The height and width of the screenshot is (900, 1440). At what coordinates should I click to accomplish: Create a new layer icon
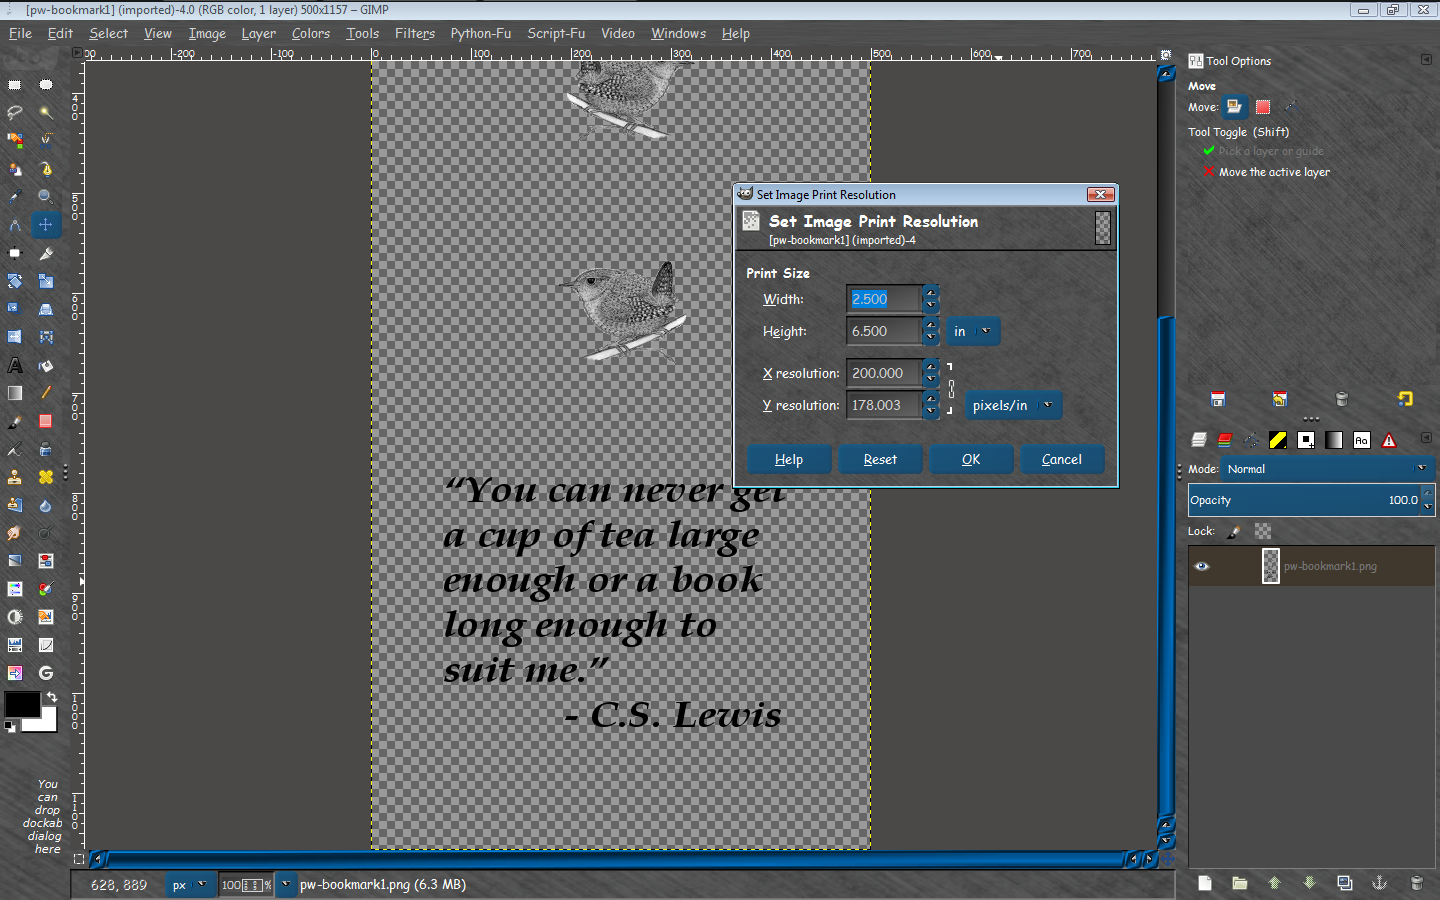tap(1205, 883)
